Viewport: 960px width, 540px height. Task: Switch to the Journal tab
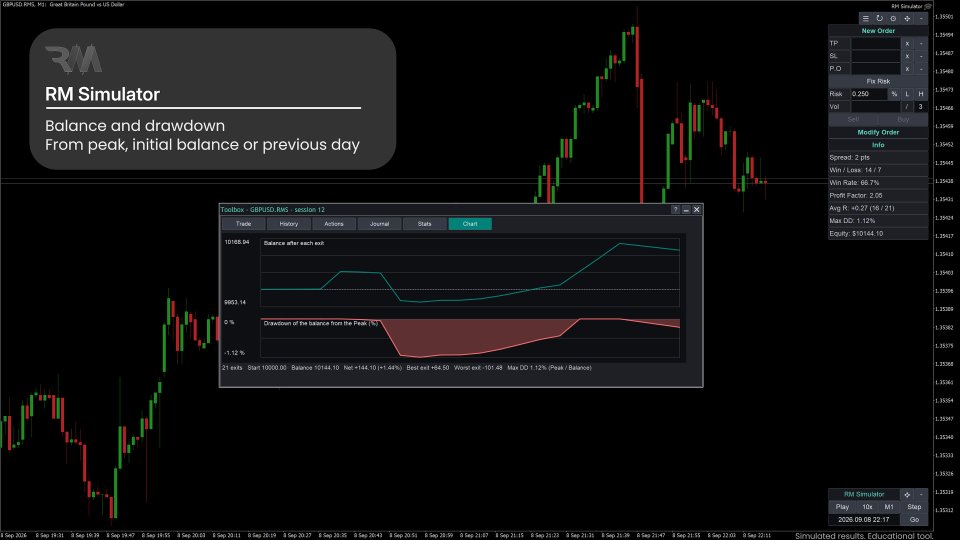point(380,224)
